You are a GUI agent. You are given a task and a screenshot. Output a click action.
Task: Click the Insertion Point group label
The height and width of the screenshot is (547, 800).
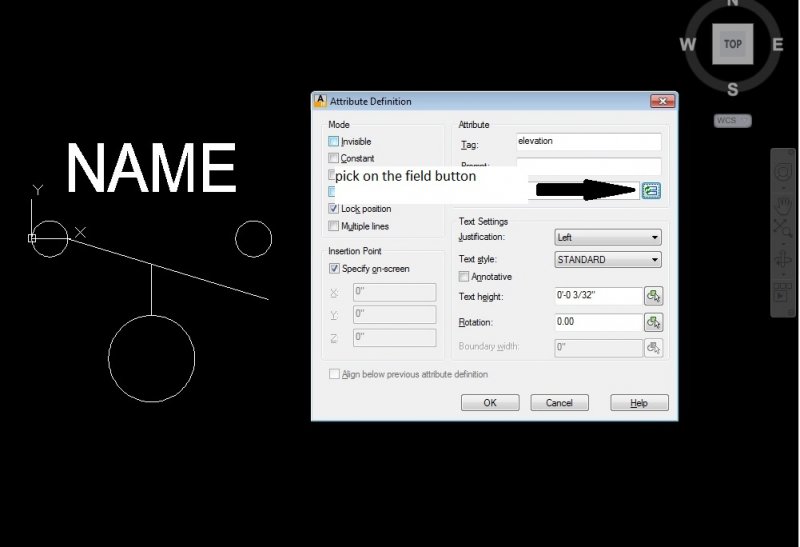(355, 251)
